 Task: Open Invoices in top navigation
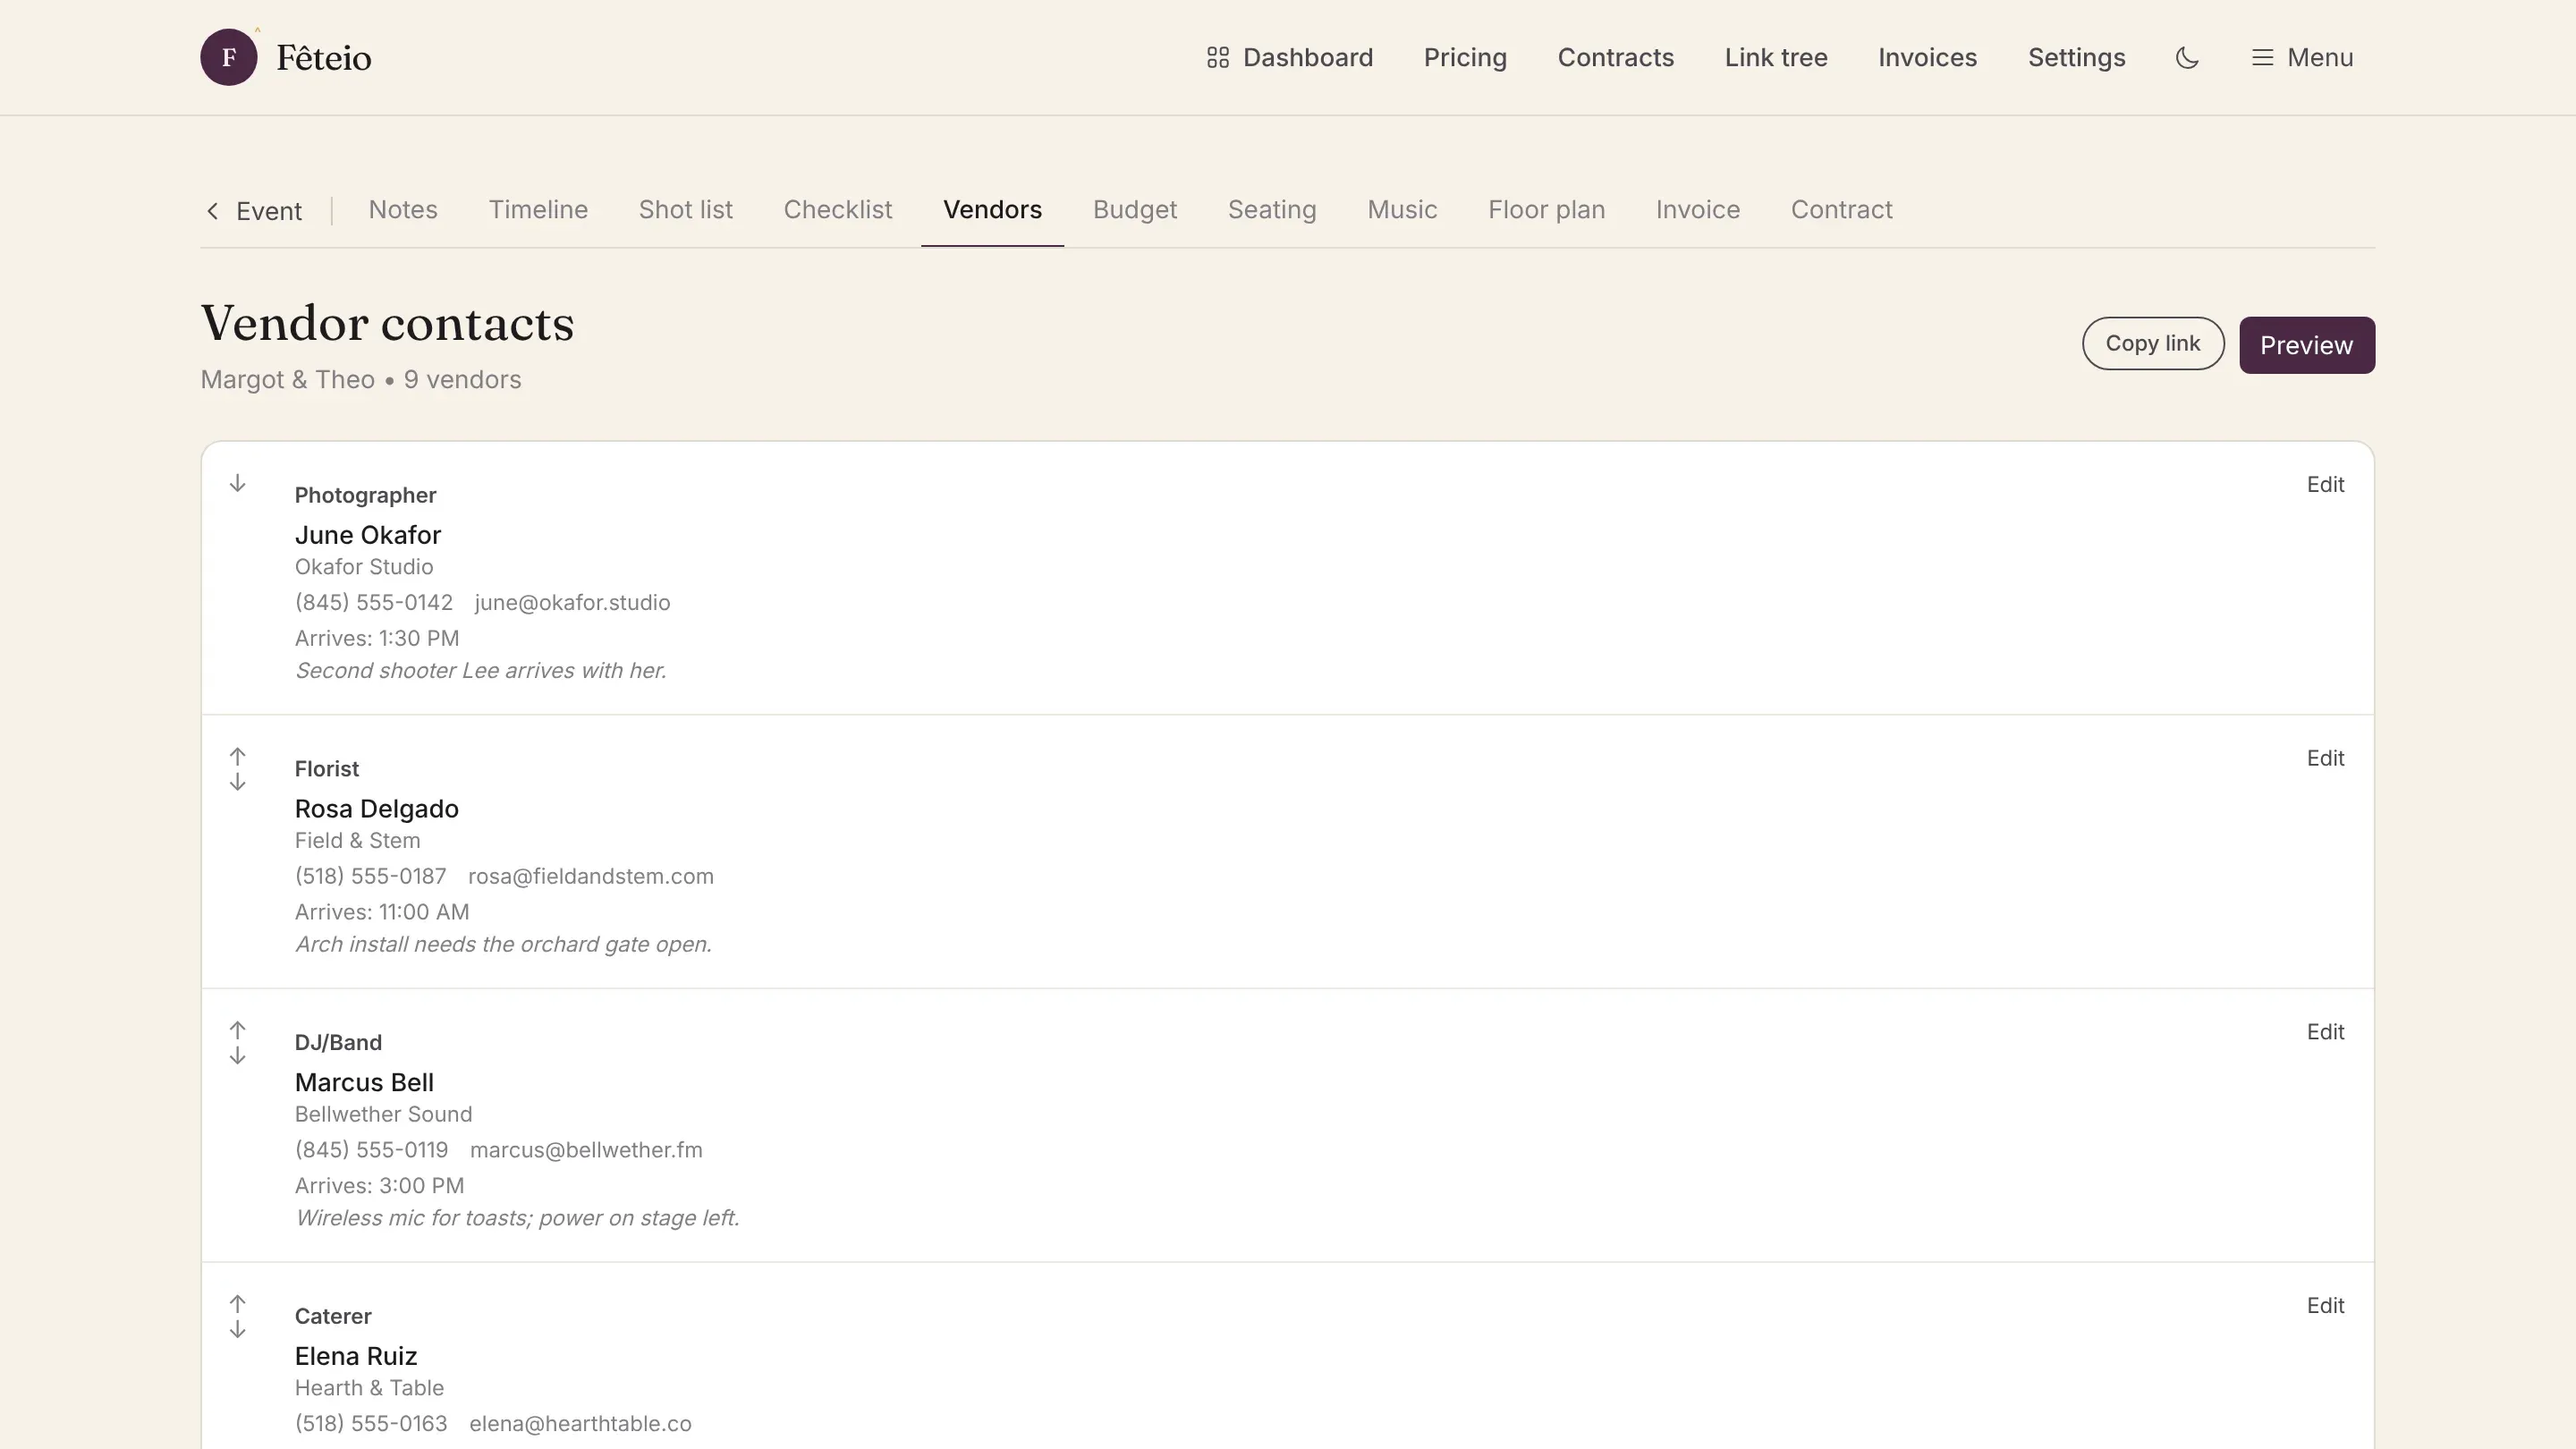[x=1927, y=57]
